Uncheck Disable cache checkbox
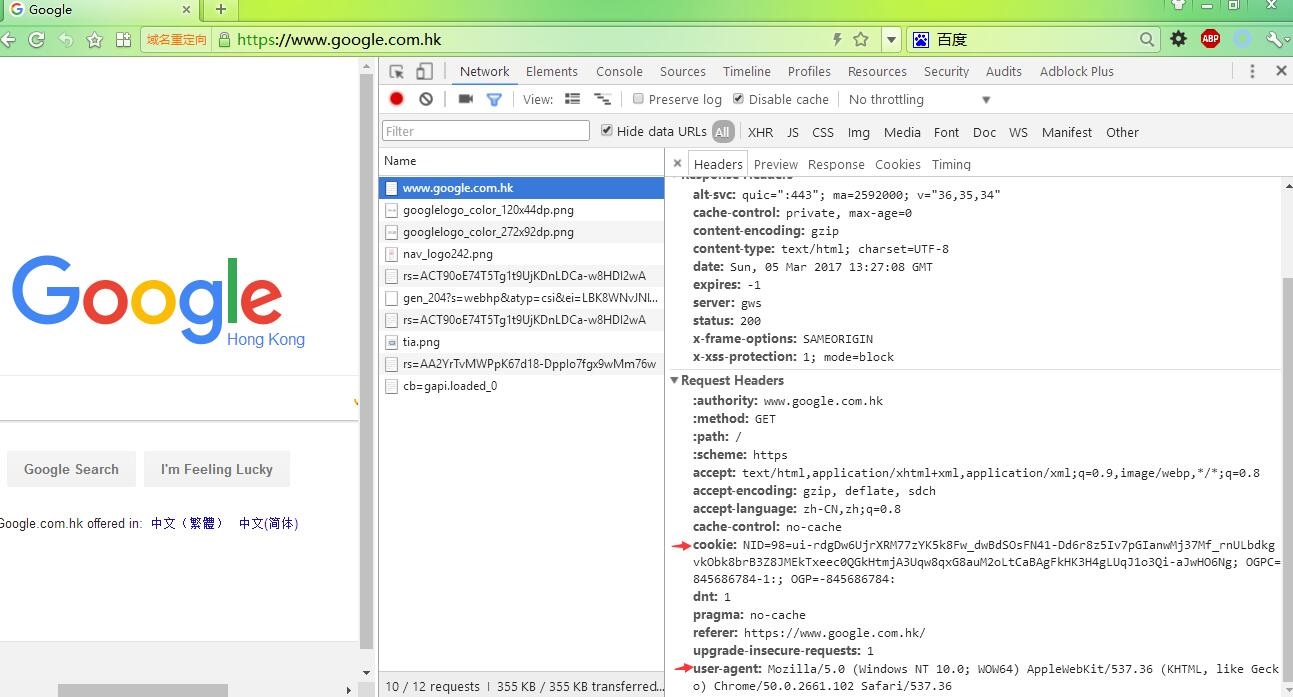This screenshot has width=1293, height=697. tap(738, 99)
